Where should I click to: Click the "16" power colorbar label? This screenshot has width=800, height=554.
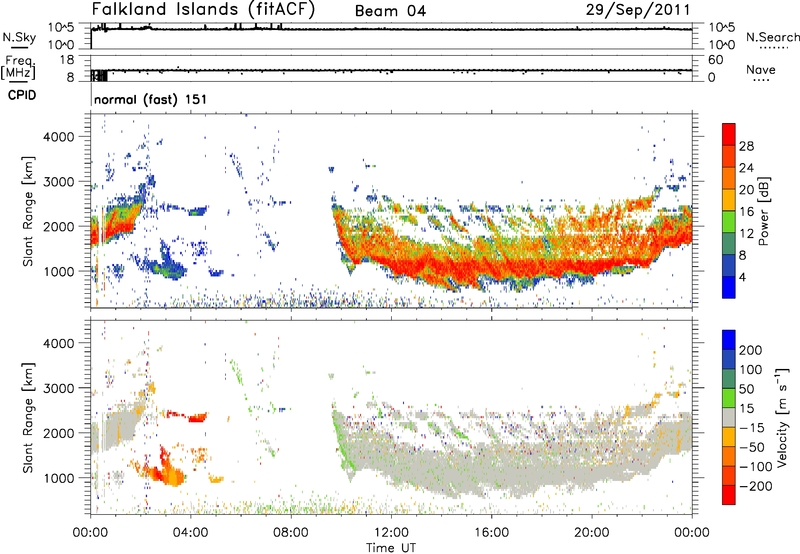[x=746, y=212]
